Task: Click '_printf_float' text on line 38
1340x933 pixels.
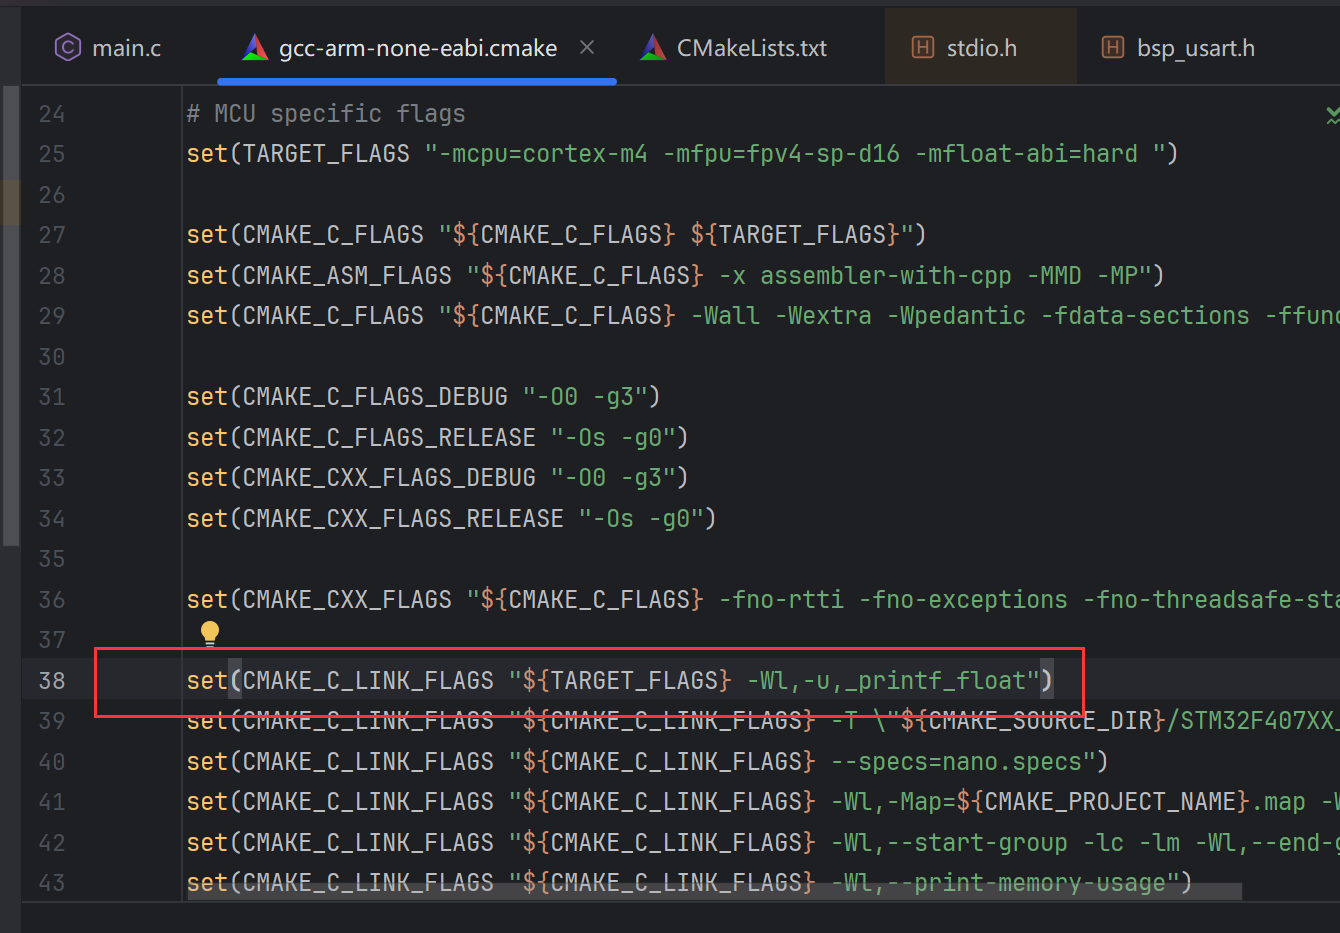Action: tap(935, 681)
